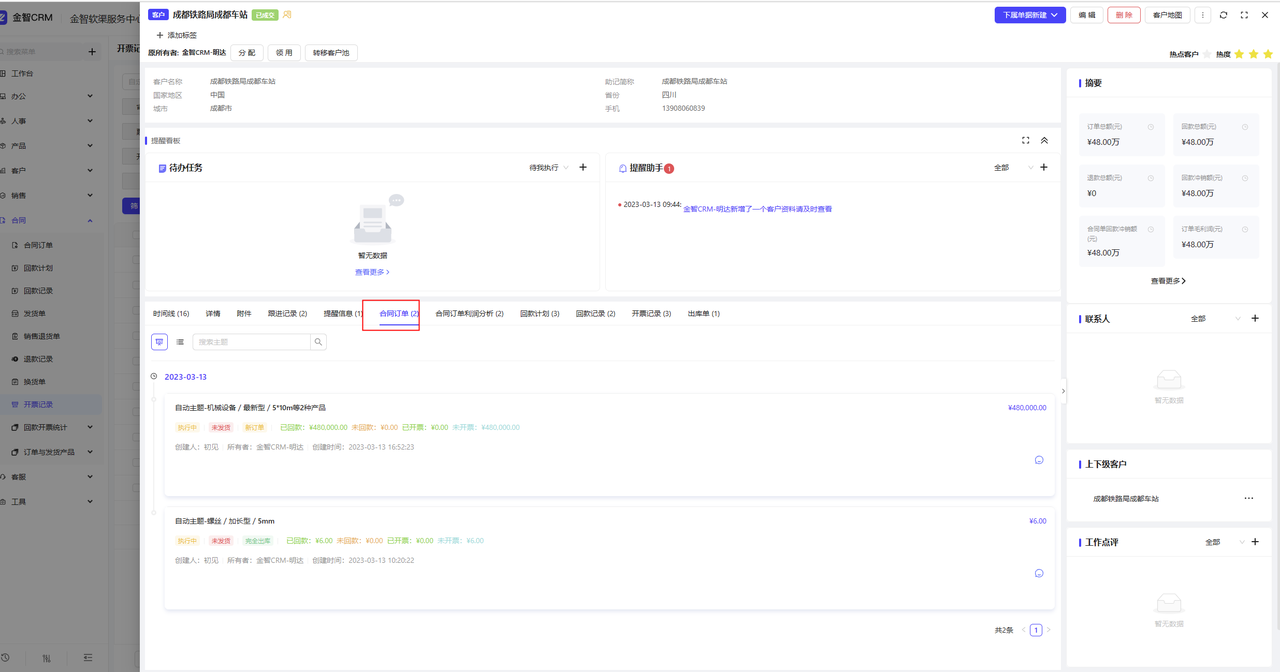Collapse the 提醒看板 panel with double chevron
Image resolution: width=1280 pixels, height=672 pixels.
click(x=1044, y=141)
